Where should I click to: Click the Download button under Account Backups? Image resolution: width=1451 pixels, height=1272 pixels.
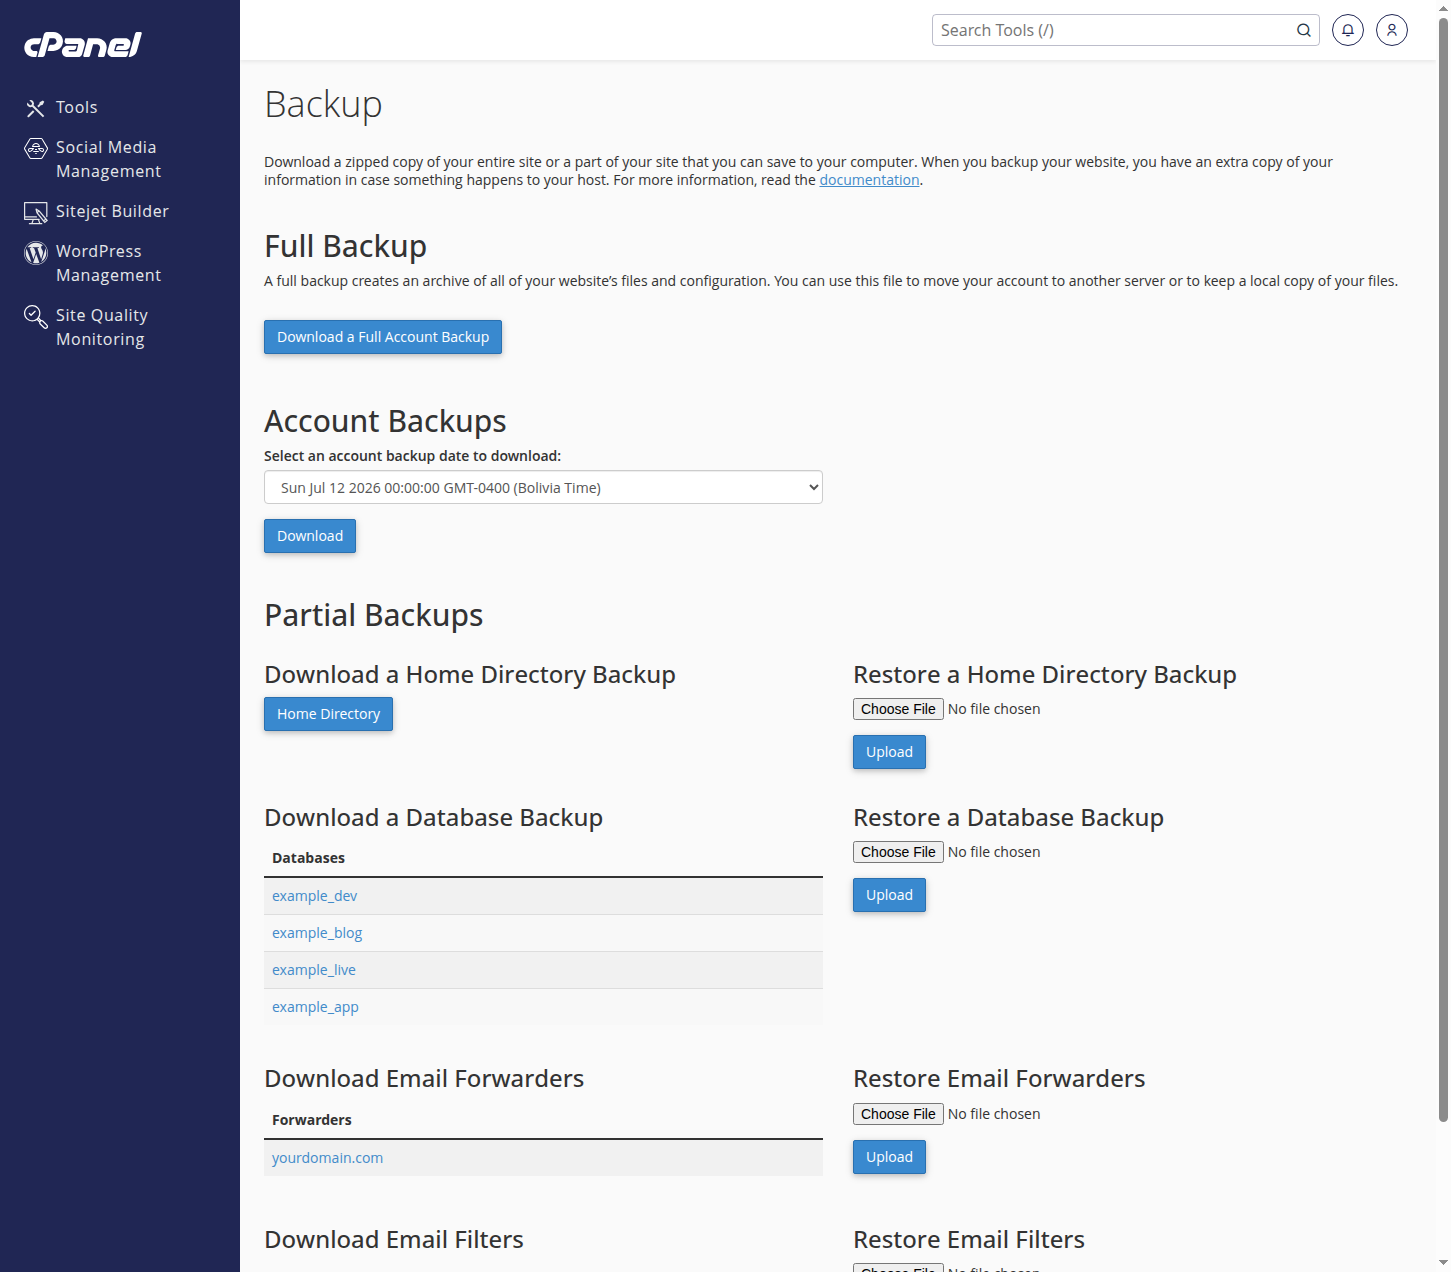point(310,536)
